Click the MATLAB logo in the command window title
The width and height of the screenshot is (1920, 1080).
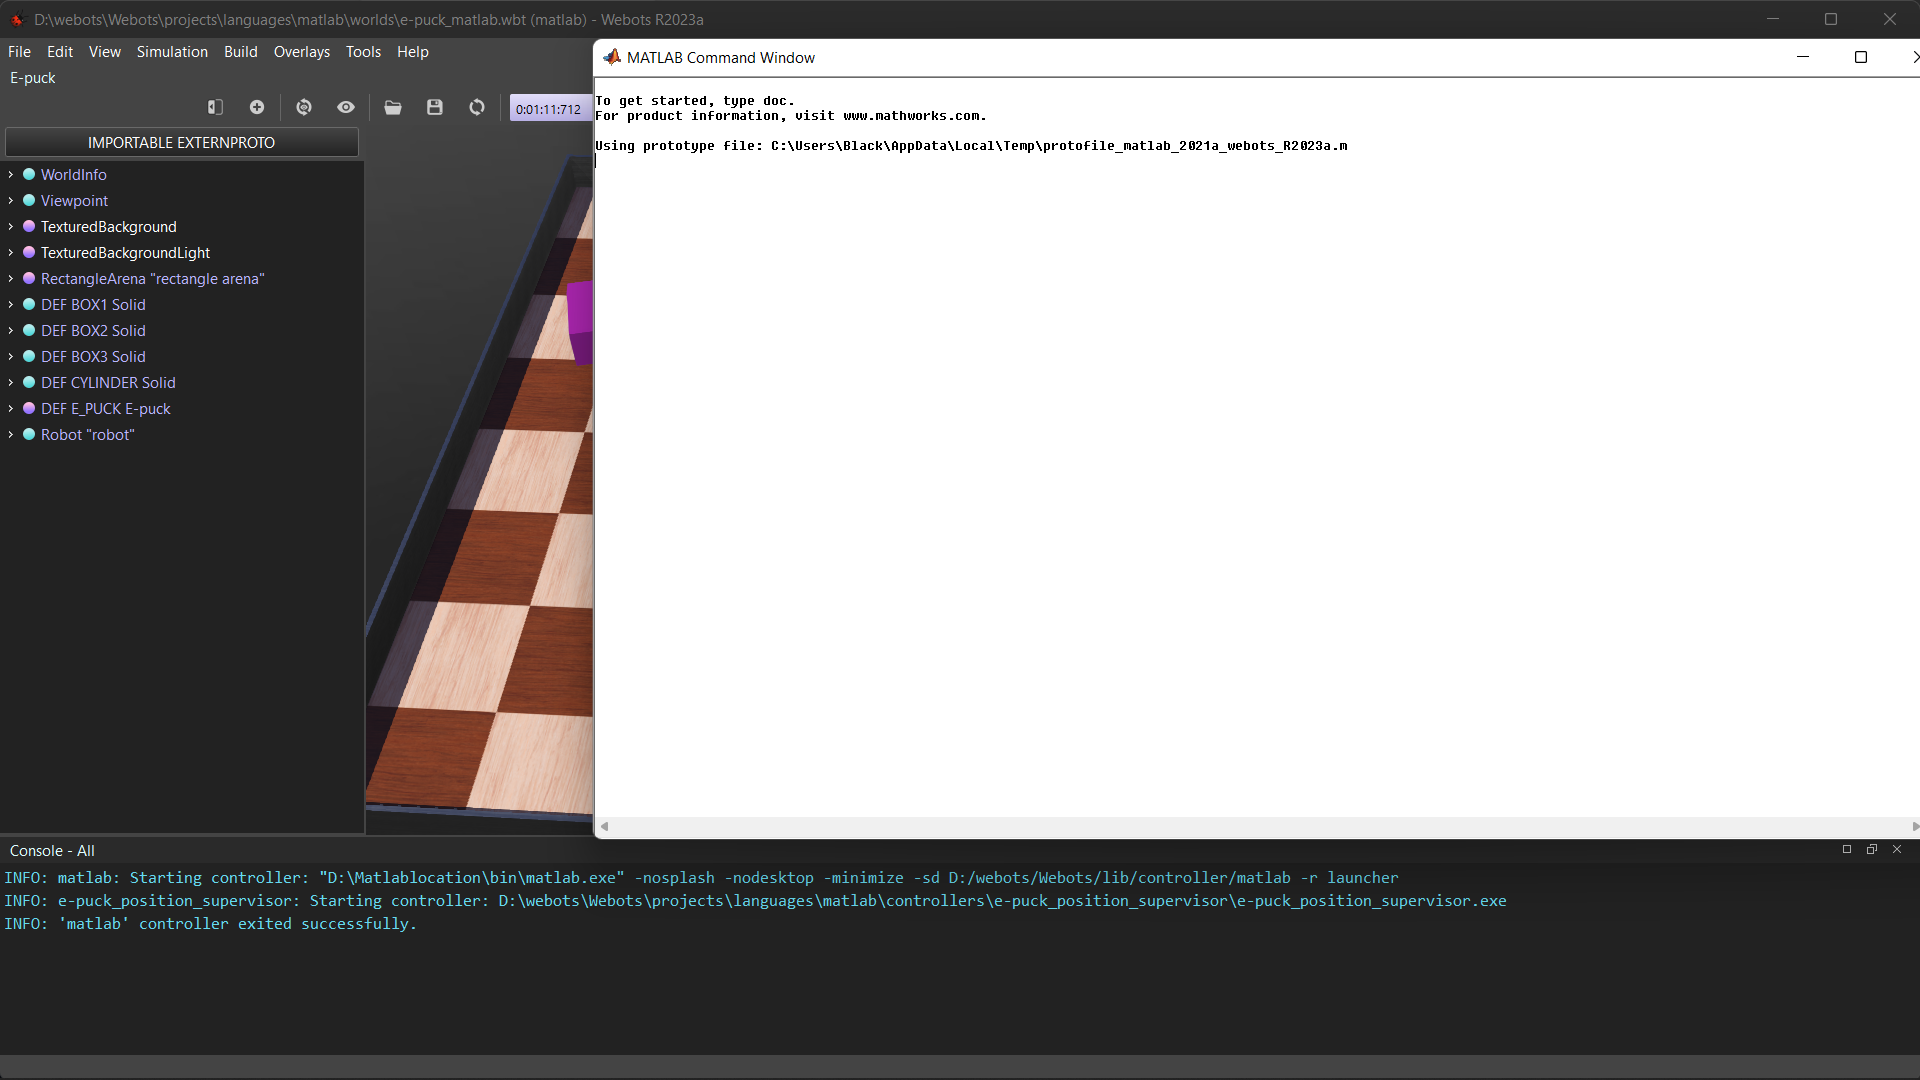coord(612,57)
